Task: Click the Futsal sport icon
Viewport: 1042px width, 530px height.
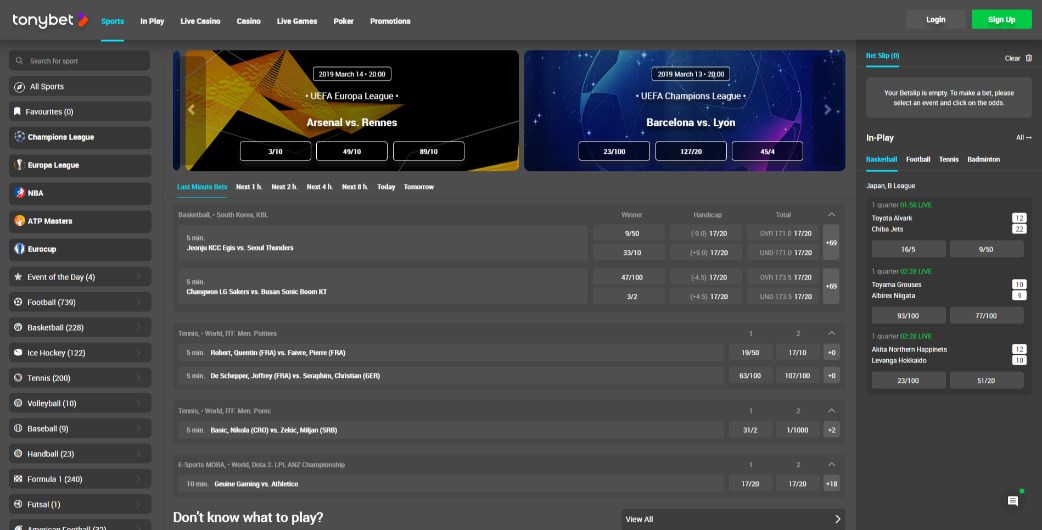Action: [18, 504]
